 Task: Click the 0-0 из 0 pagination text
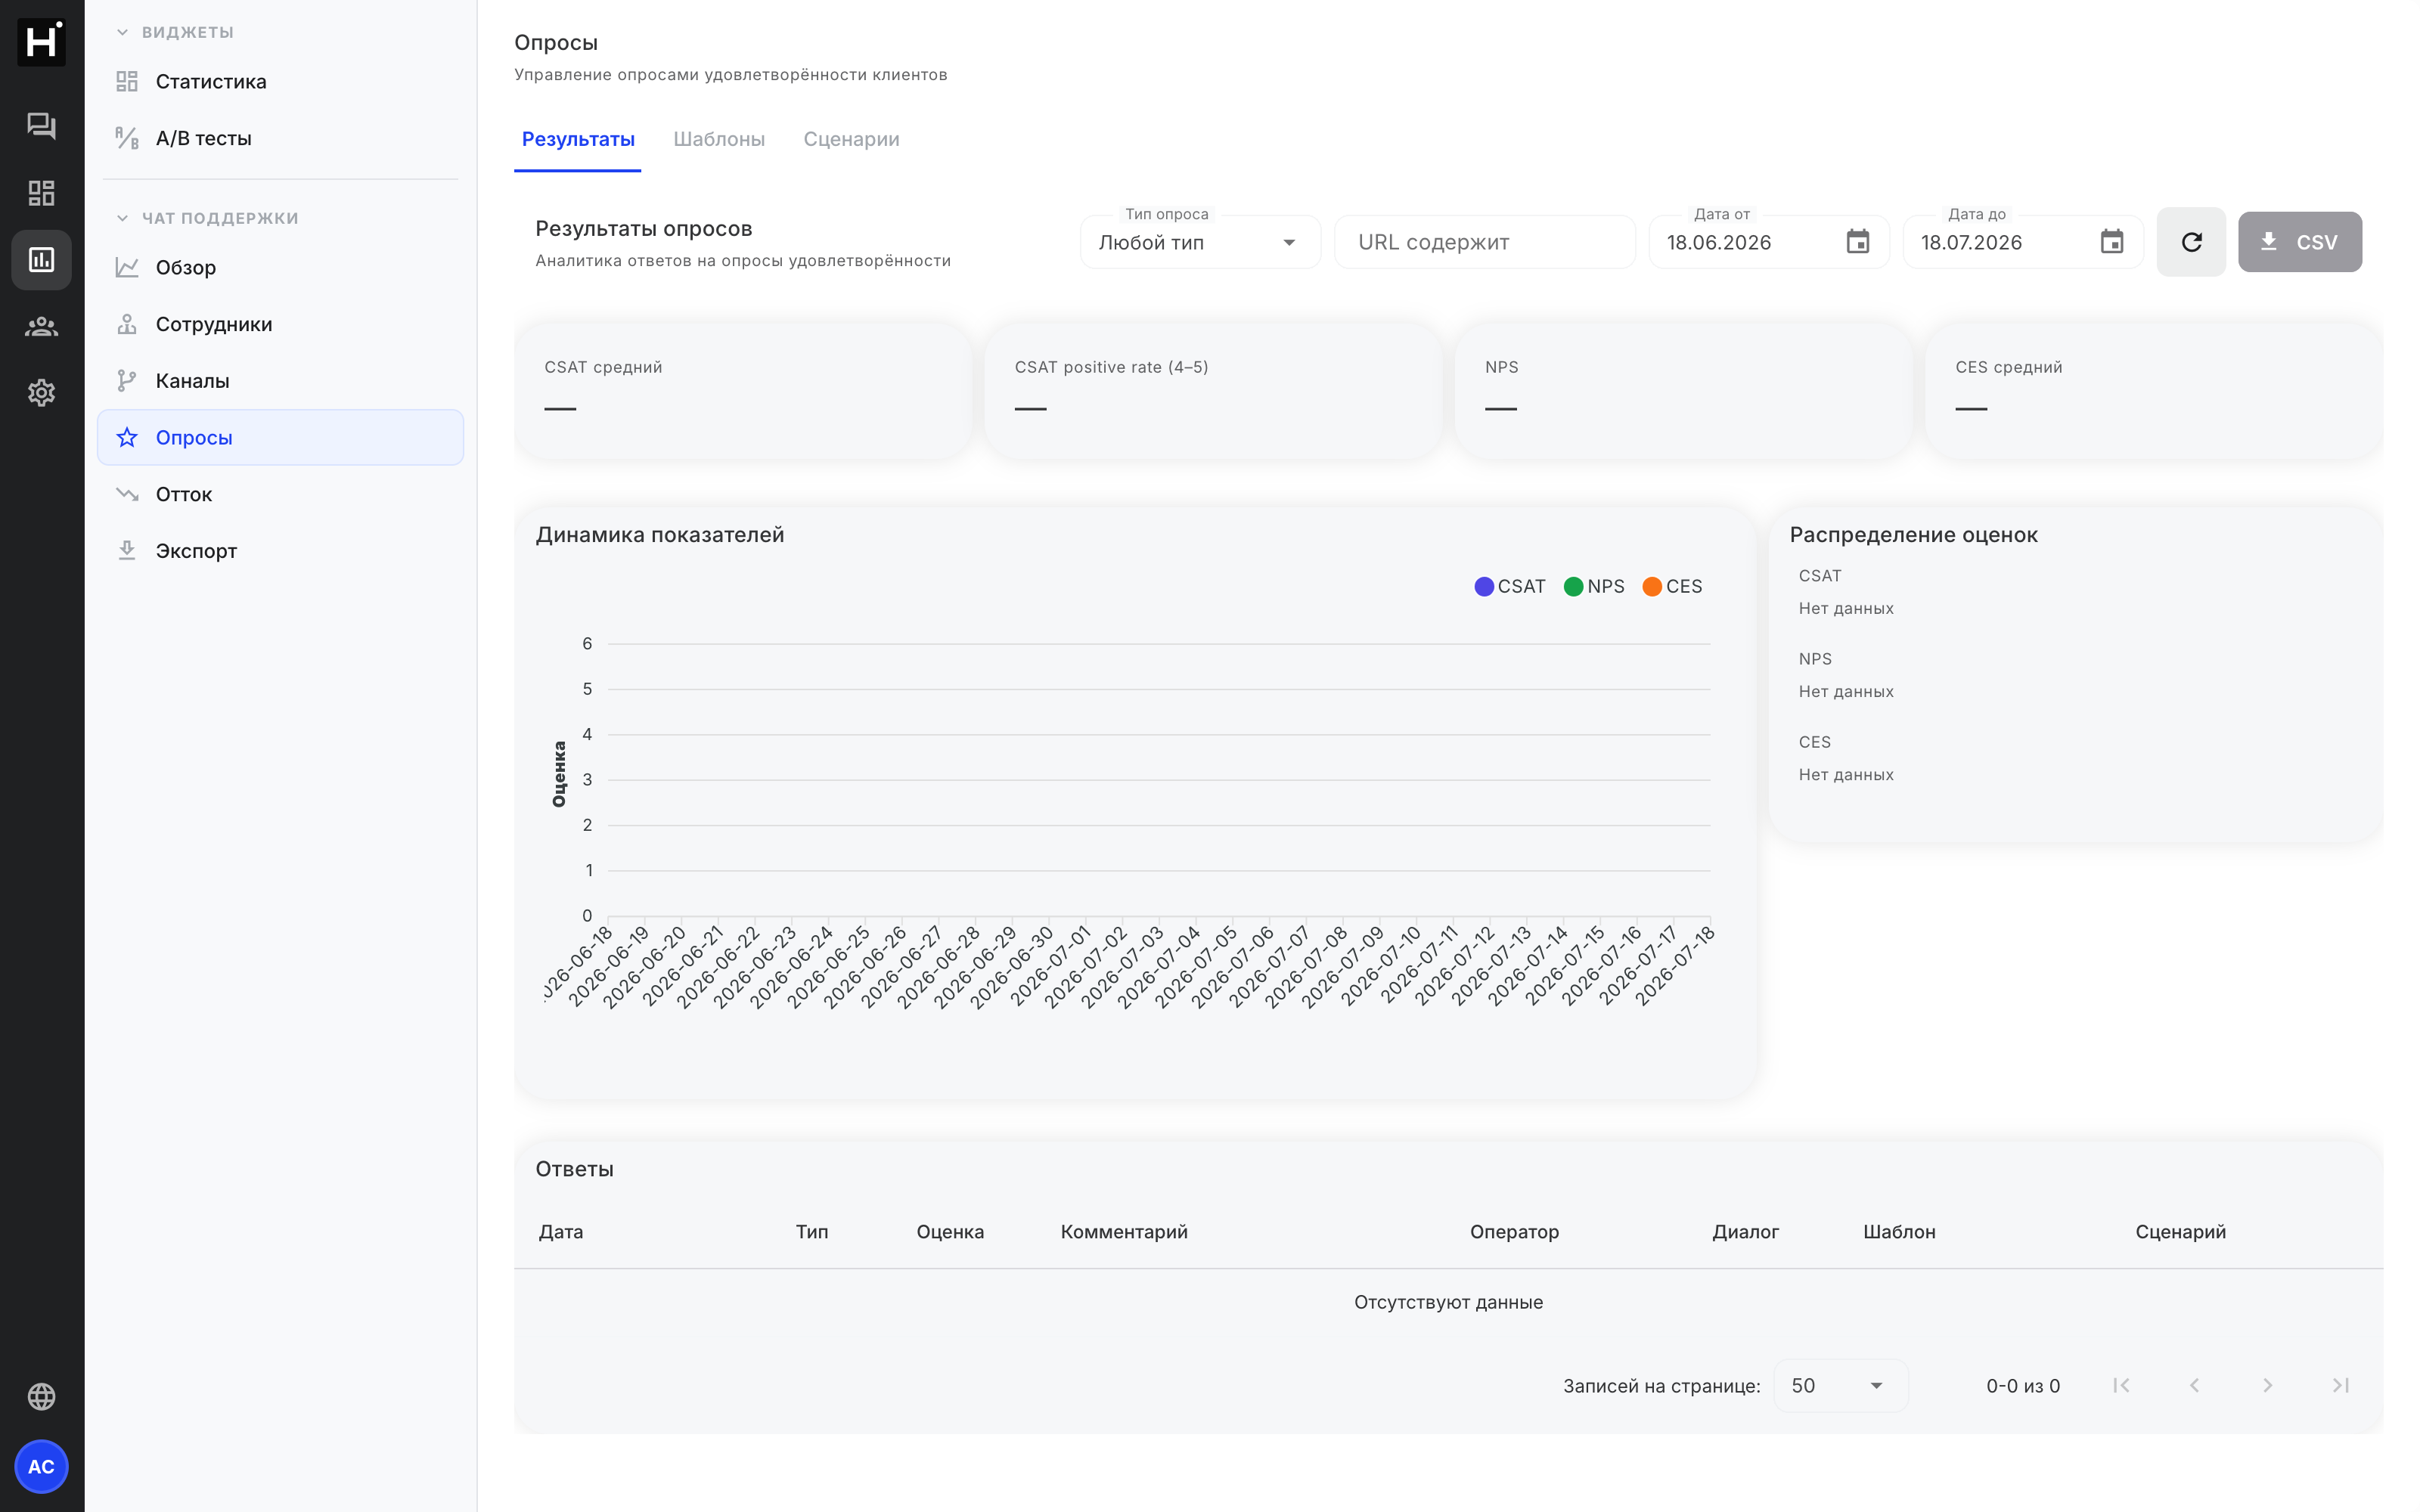[2022, 1385]
